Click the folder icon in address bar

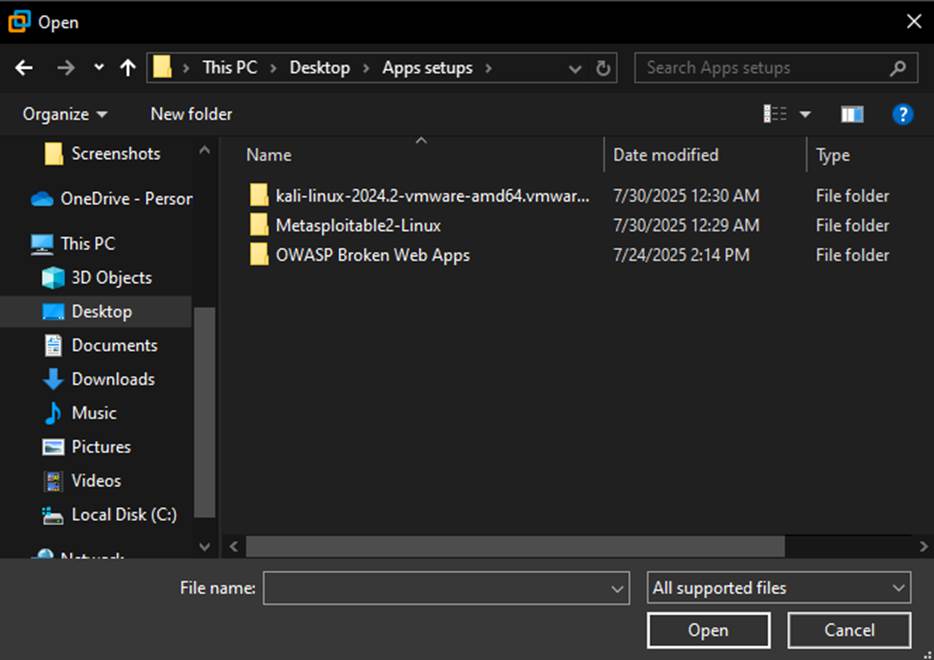click(162, 67)
